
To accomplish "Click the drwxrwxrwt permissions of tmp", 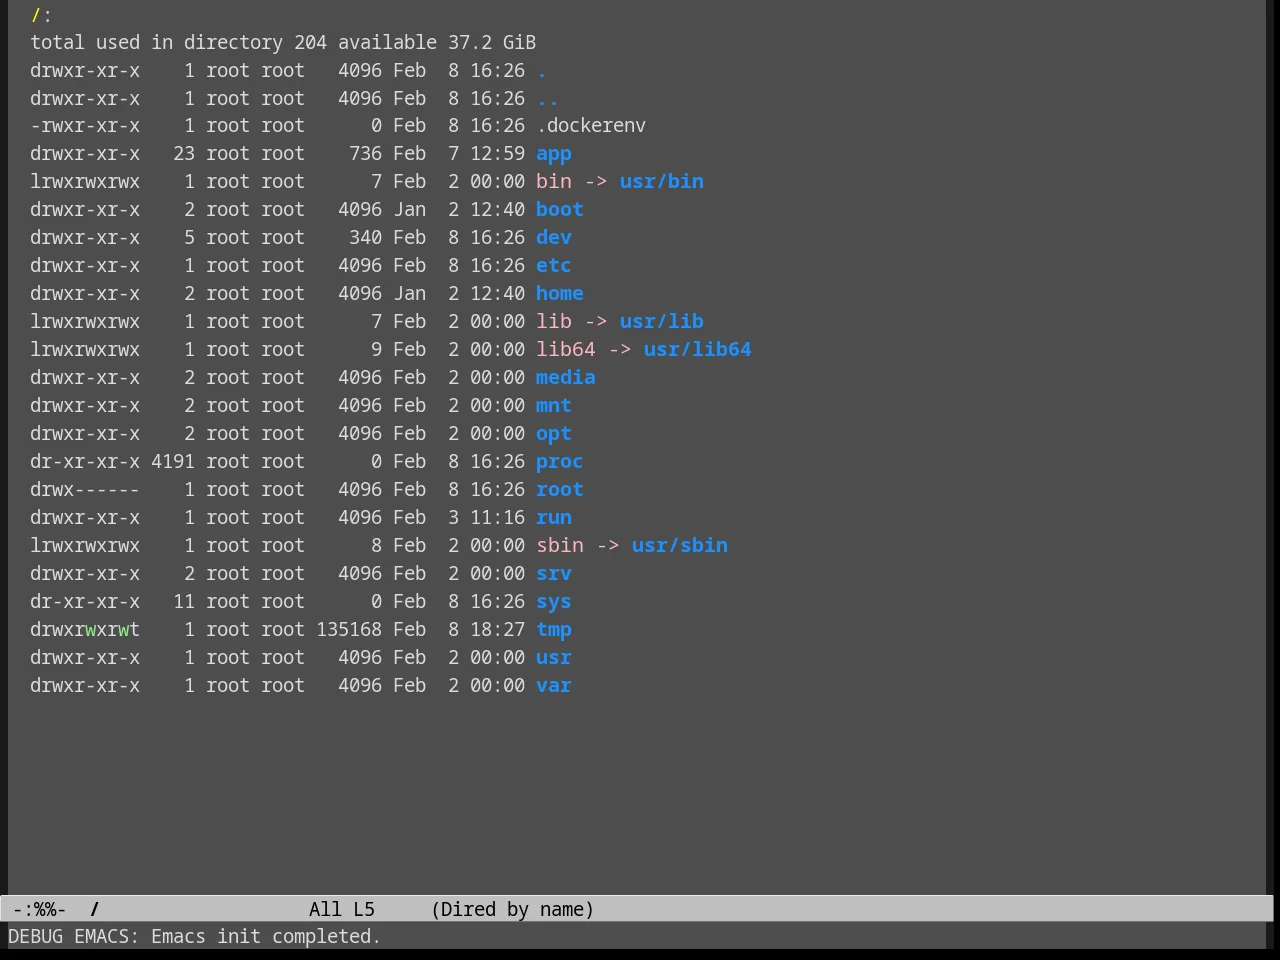I will (85, 630).
